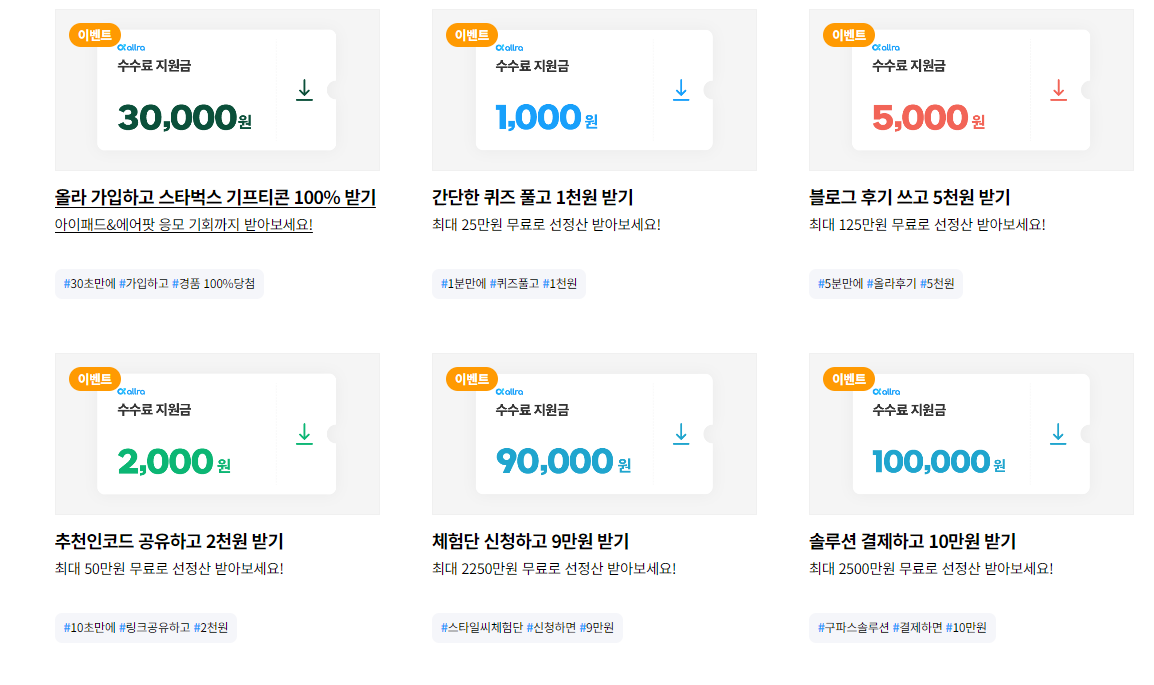Image resolution: width=1154 pixels, height=685 pixels.
Task: Open link 올라 가입하고 스타벅스 기프티콘 100% 받기
Action: (x=215, y=197)
